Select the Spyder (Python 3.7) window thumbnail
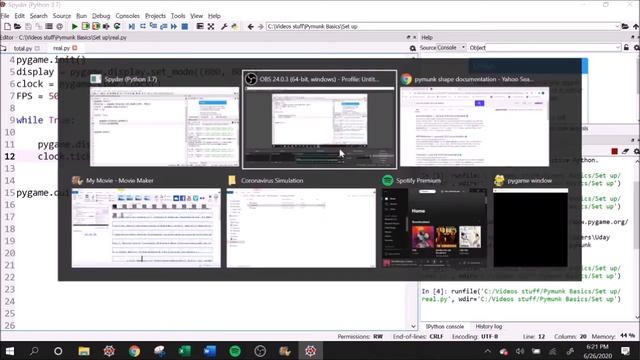The width and height of the screenshot is (640, 360). [x=164, y=120]
